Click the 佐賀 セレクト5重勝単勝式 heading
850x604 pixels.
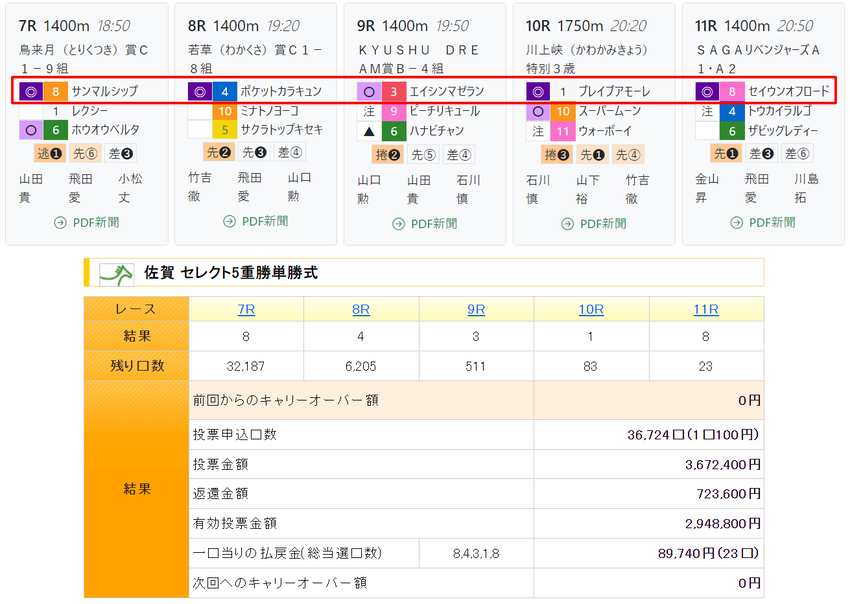click(x=231, y=272)
